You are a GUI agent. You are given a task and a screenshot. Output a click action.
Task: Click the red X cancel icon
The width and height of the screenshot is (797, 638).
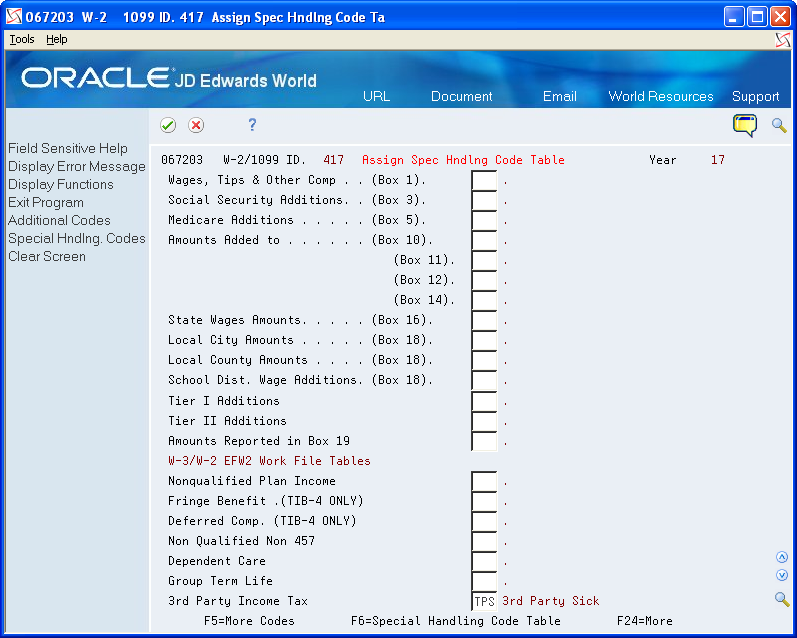click(x=196, y=125)
